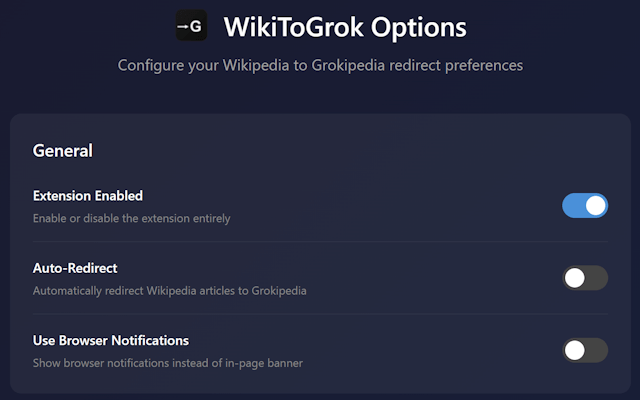Click "Enable or disable the extension entirely" description
This screenshot has width=640, height=400.
(131, 218)
